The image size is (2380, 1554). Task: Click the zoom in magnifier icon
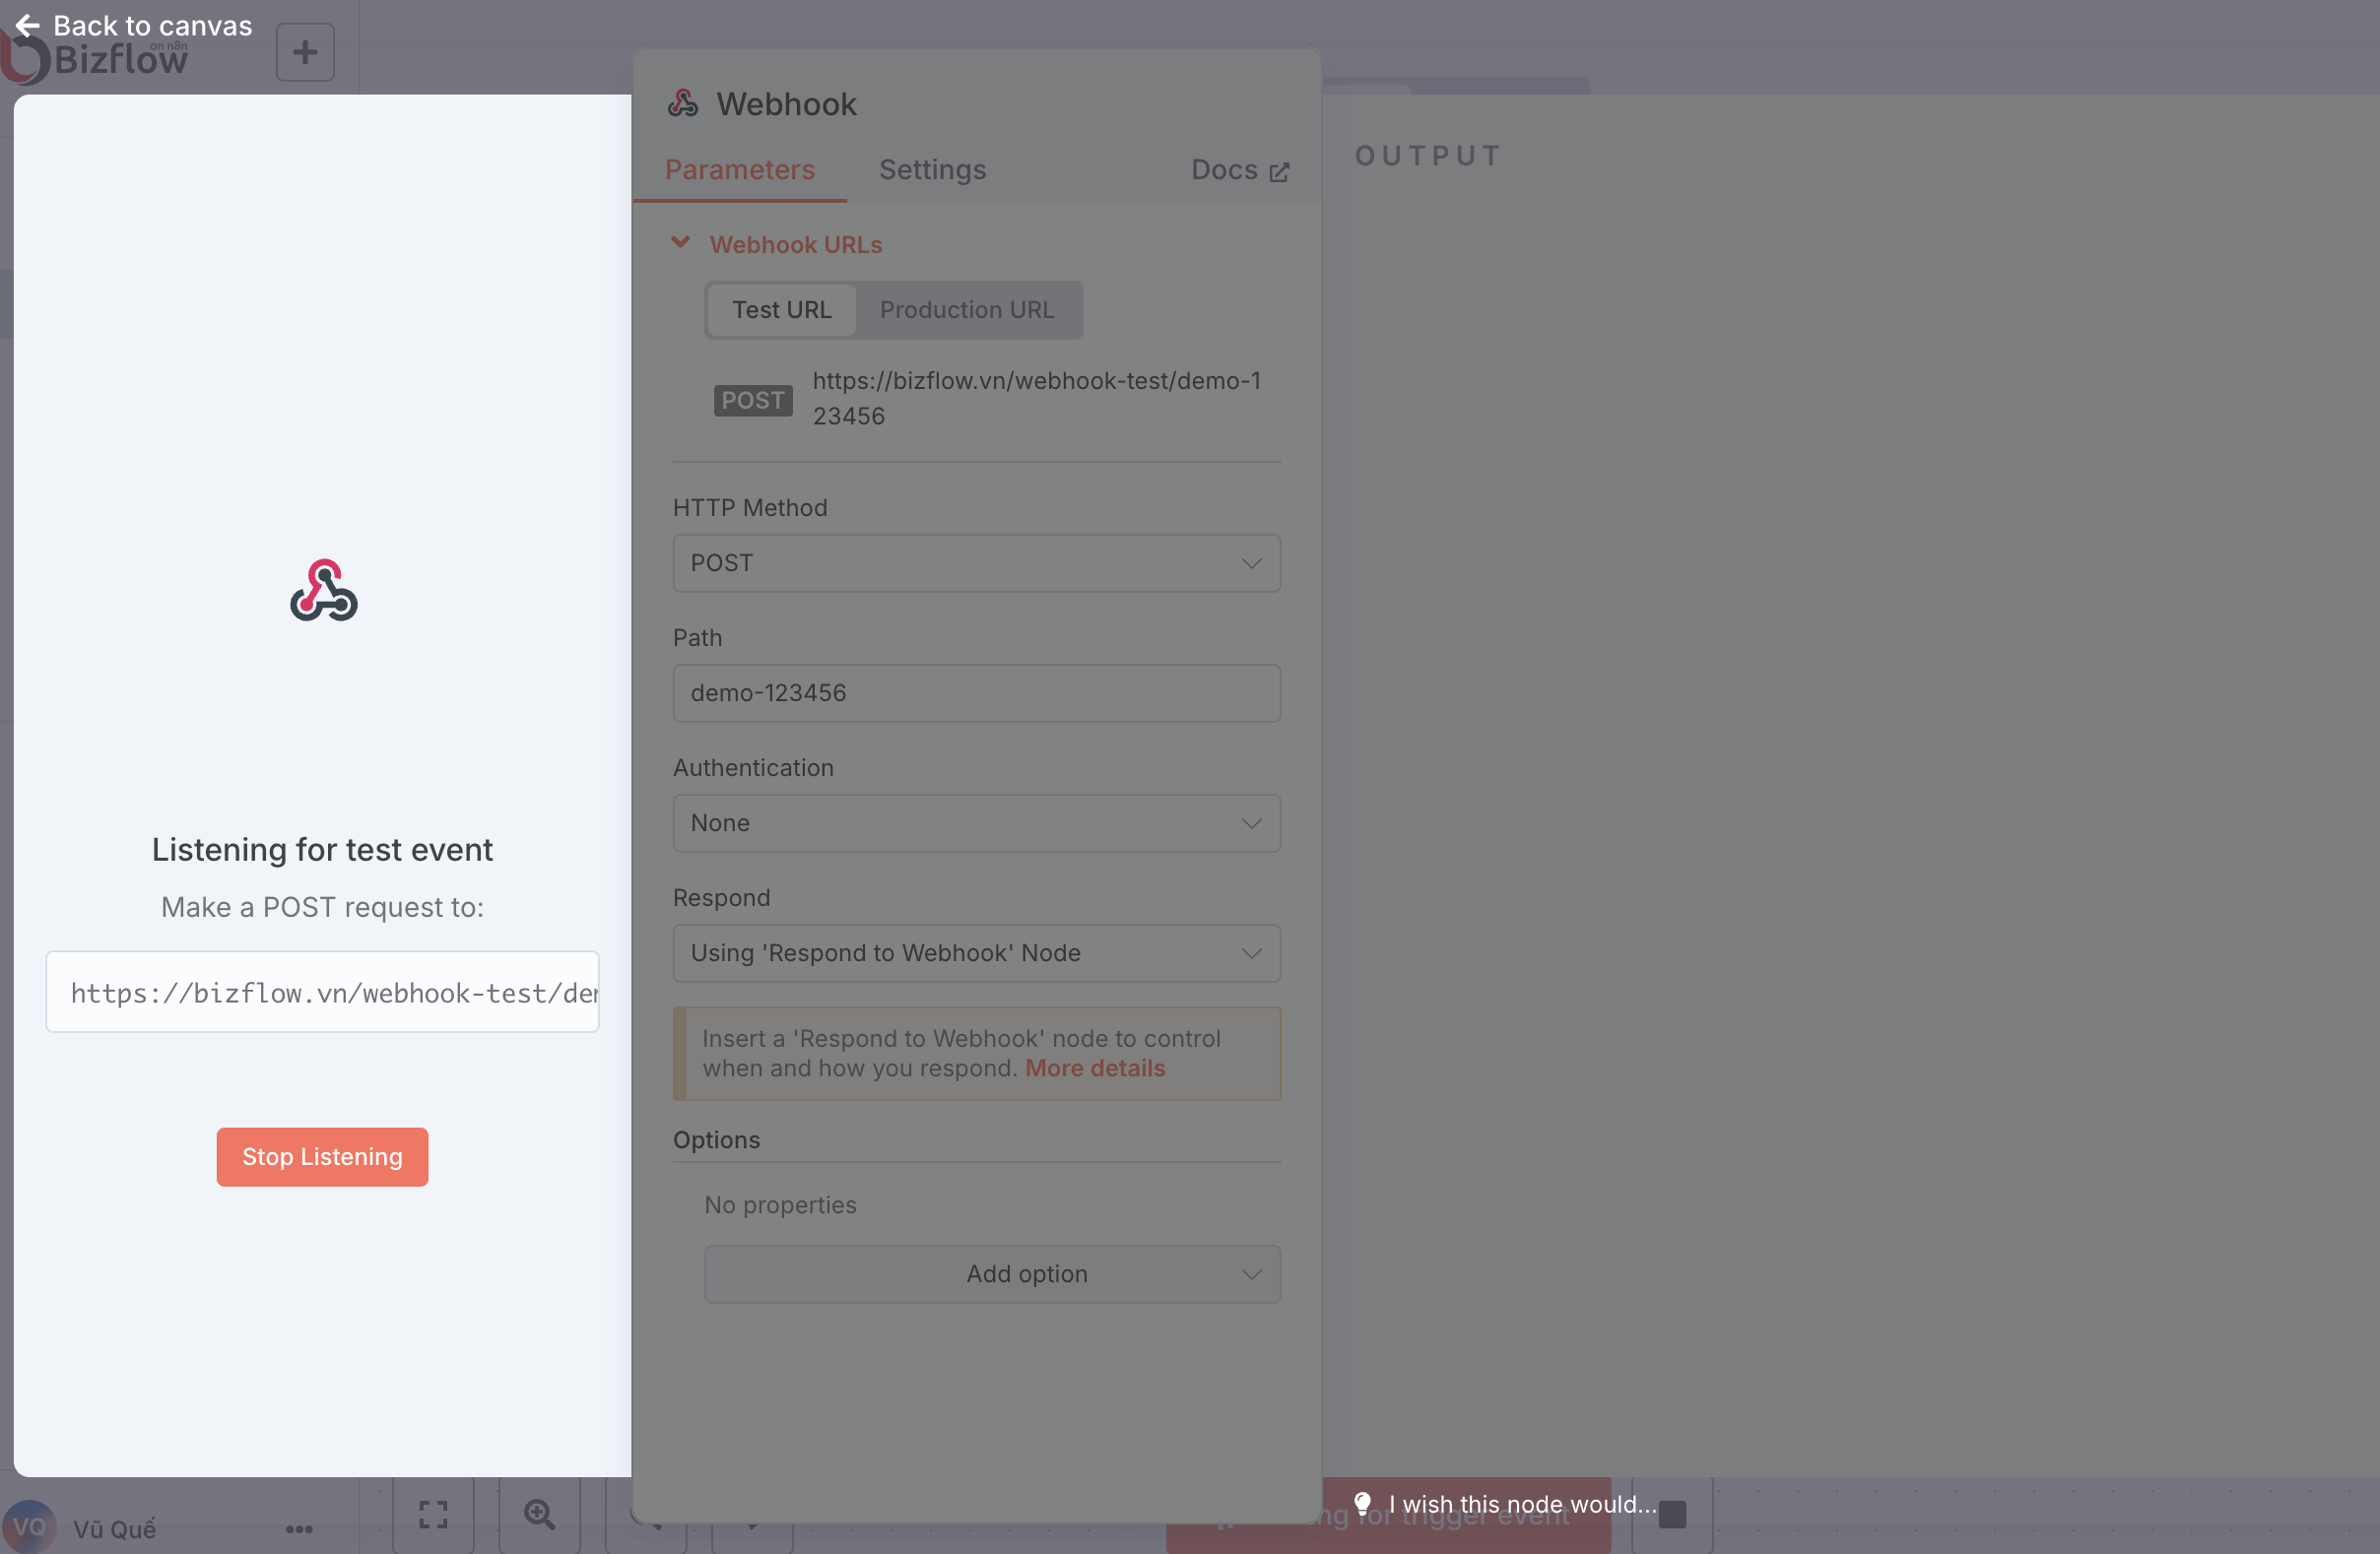click(x=540, y=1514)
